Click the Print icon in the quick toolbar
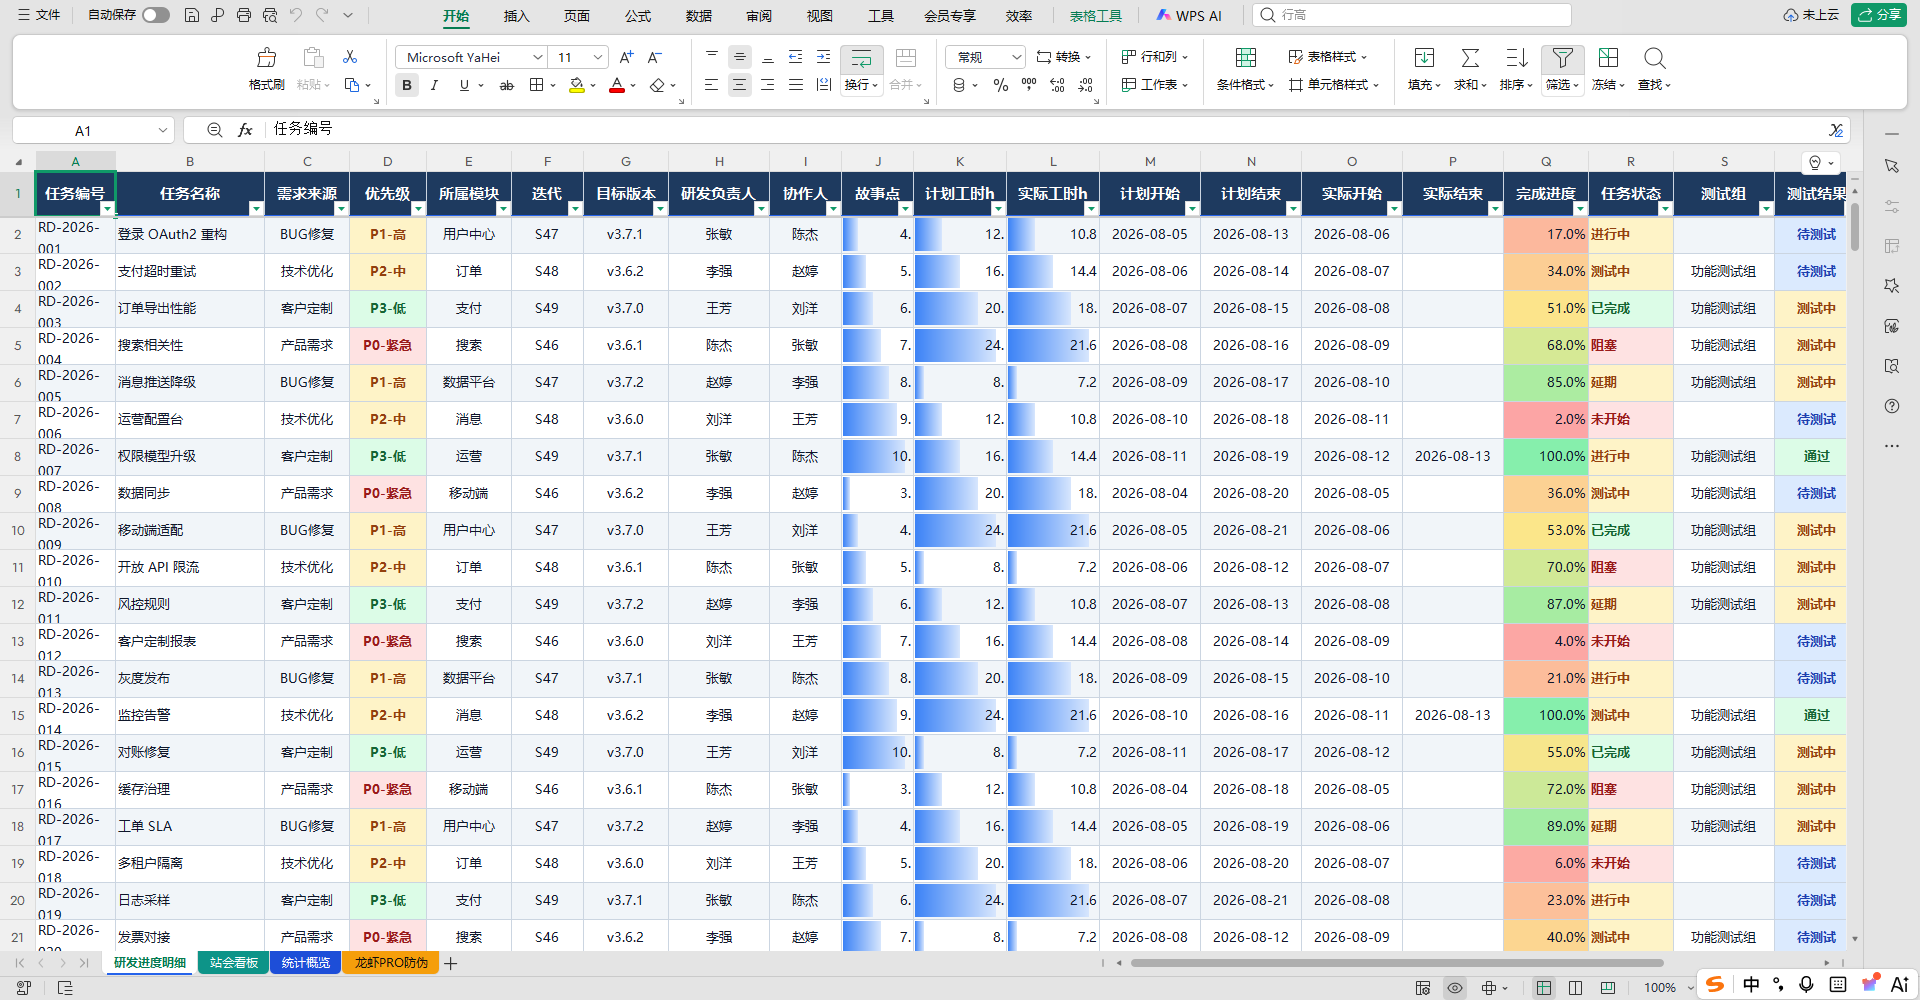 tap(244, 15)
